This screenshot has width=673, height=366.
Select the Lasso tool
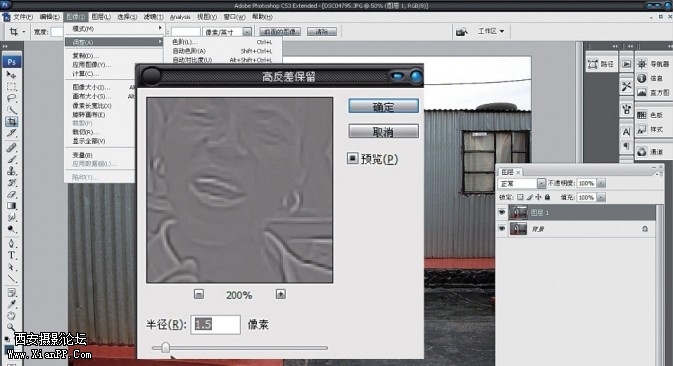pyautogui.click(x=12, y=98)
